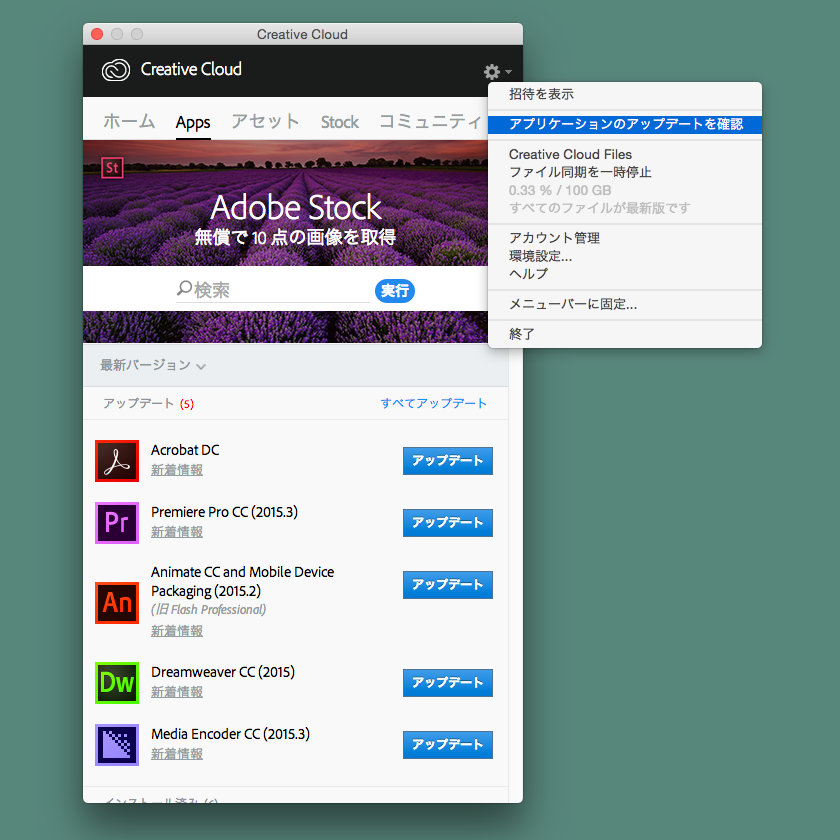Choose 招待を表示 from the menu
Viewport: 840px width, 840px height.
click(x=625, y=94)
